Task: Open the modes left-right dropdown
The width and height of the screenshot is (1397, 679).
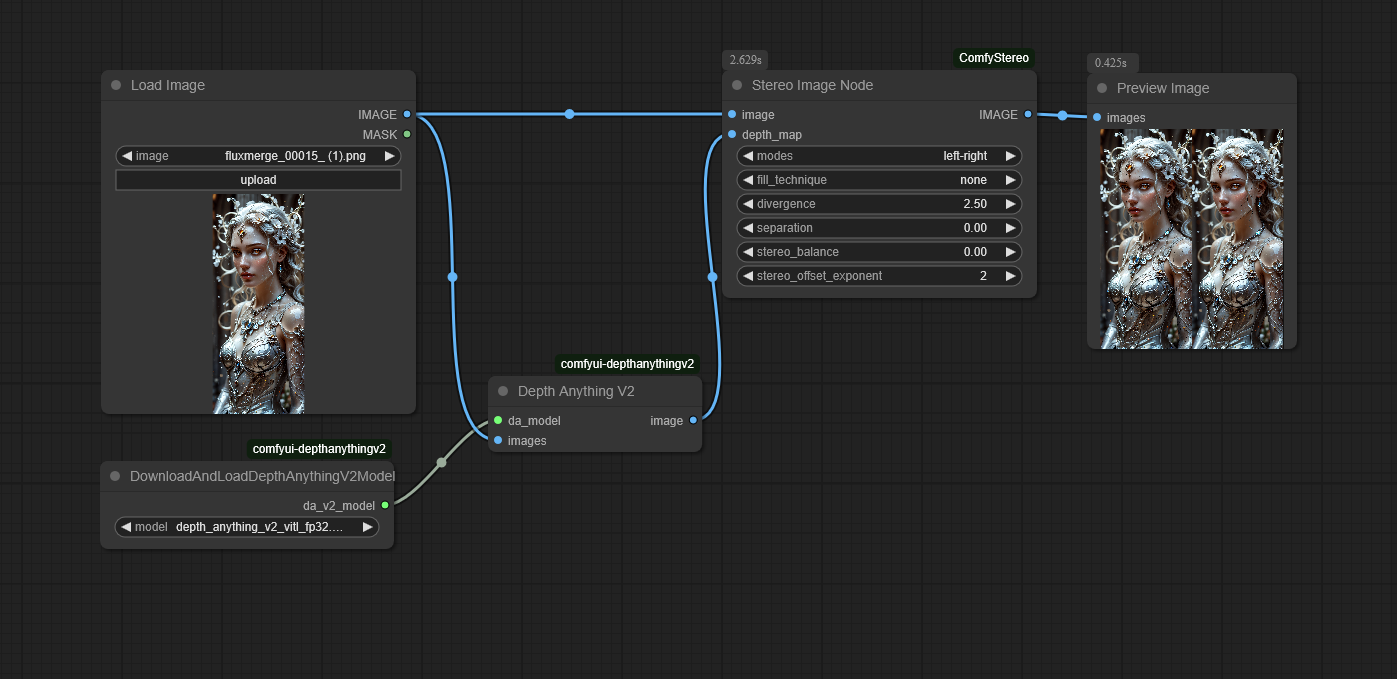Action: (x=879, y=156)
